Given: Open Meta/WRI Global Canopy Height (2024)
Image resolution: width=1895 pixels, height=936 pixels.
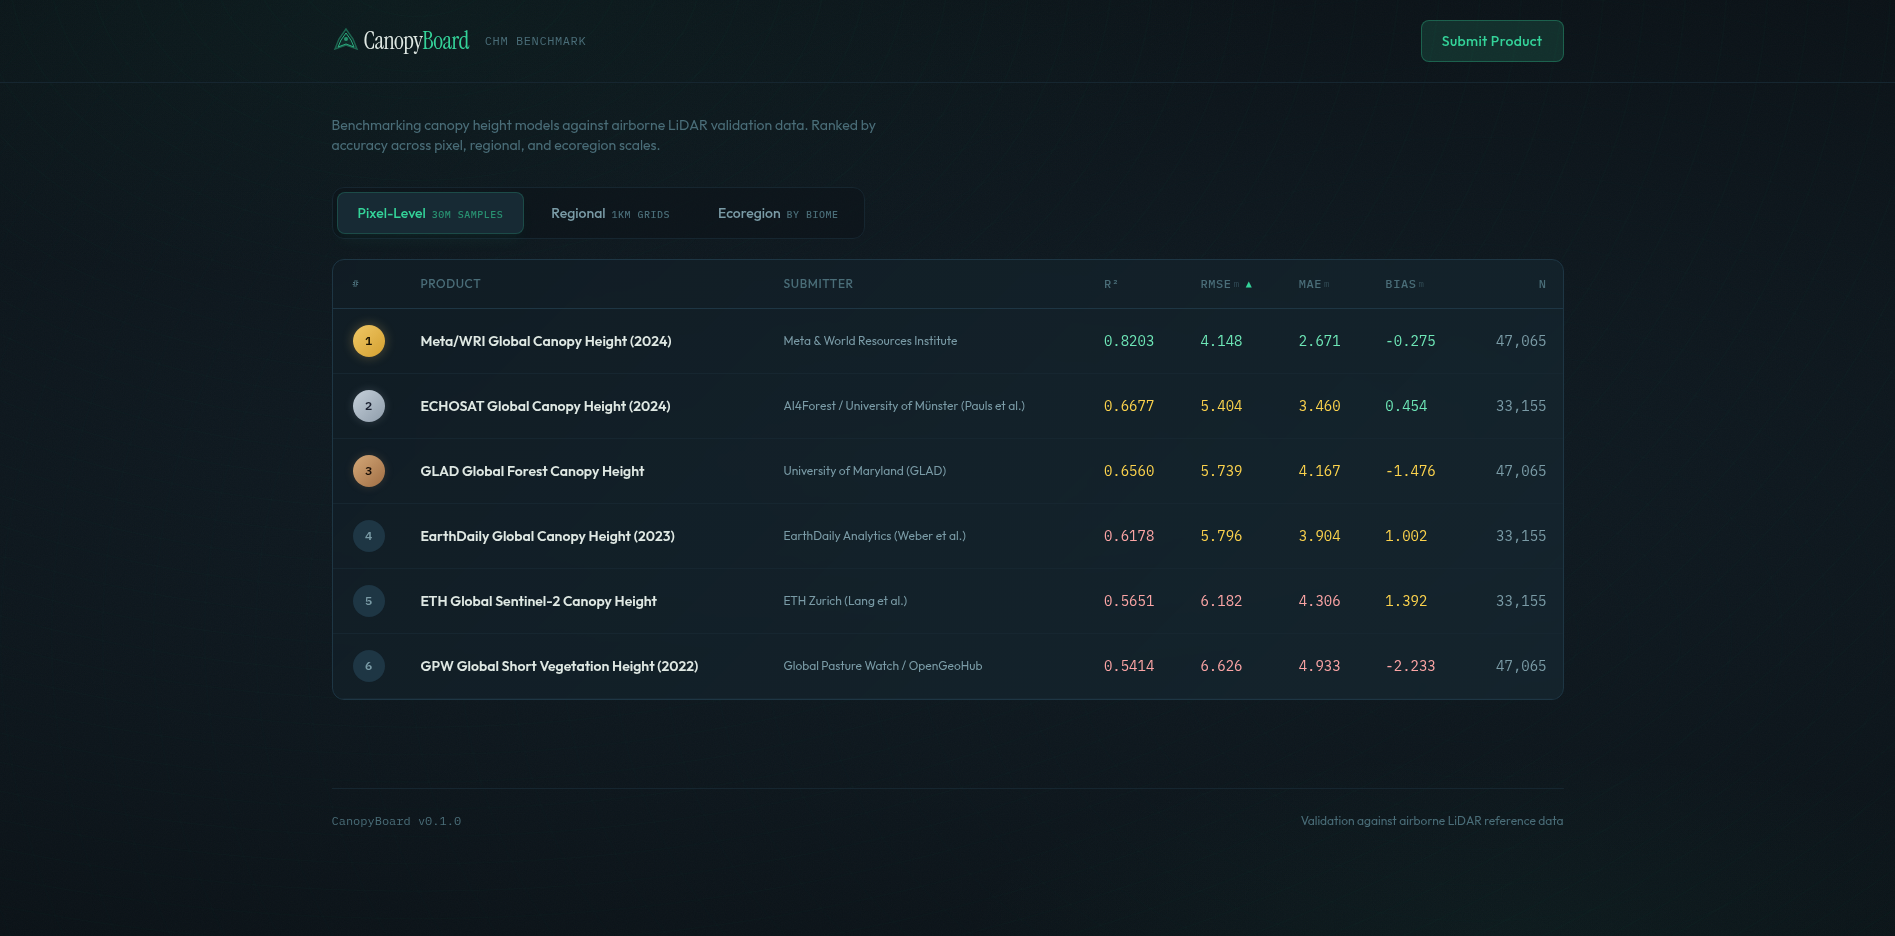Looking at the screenshot, I should point(546,341).
